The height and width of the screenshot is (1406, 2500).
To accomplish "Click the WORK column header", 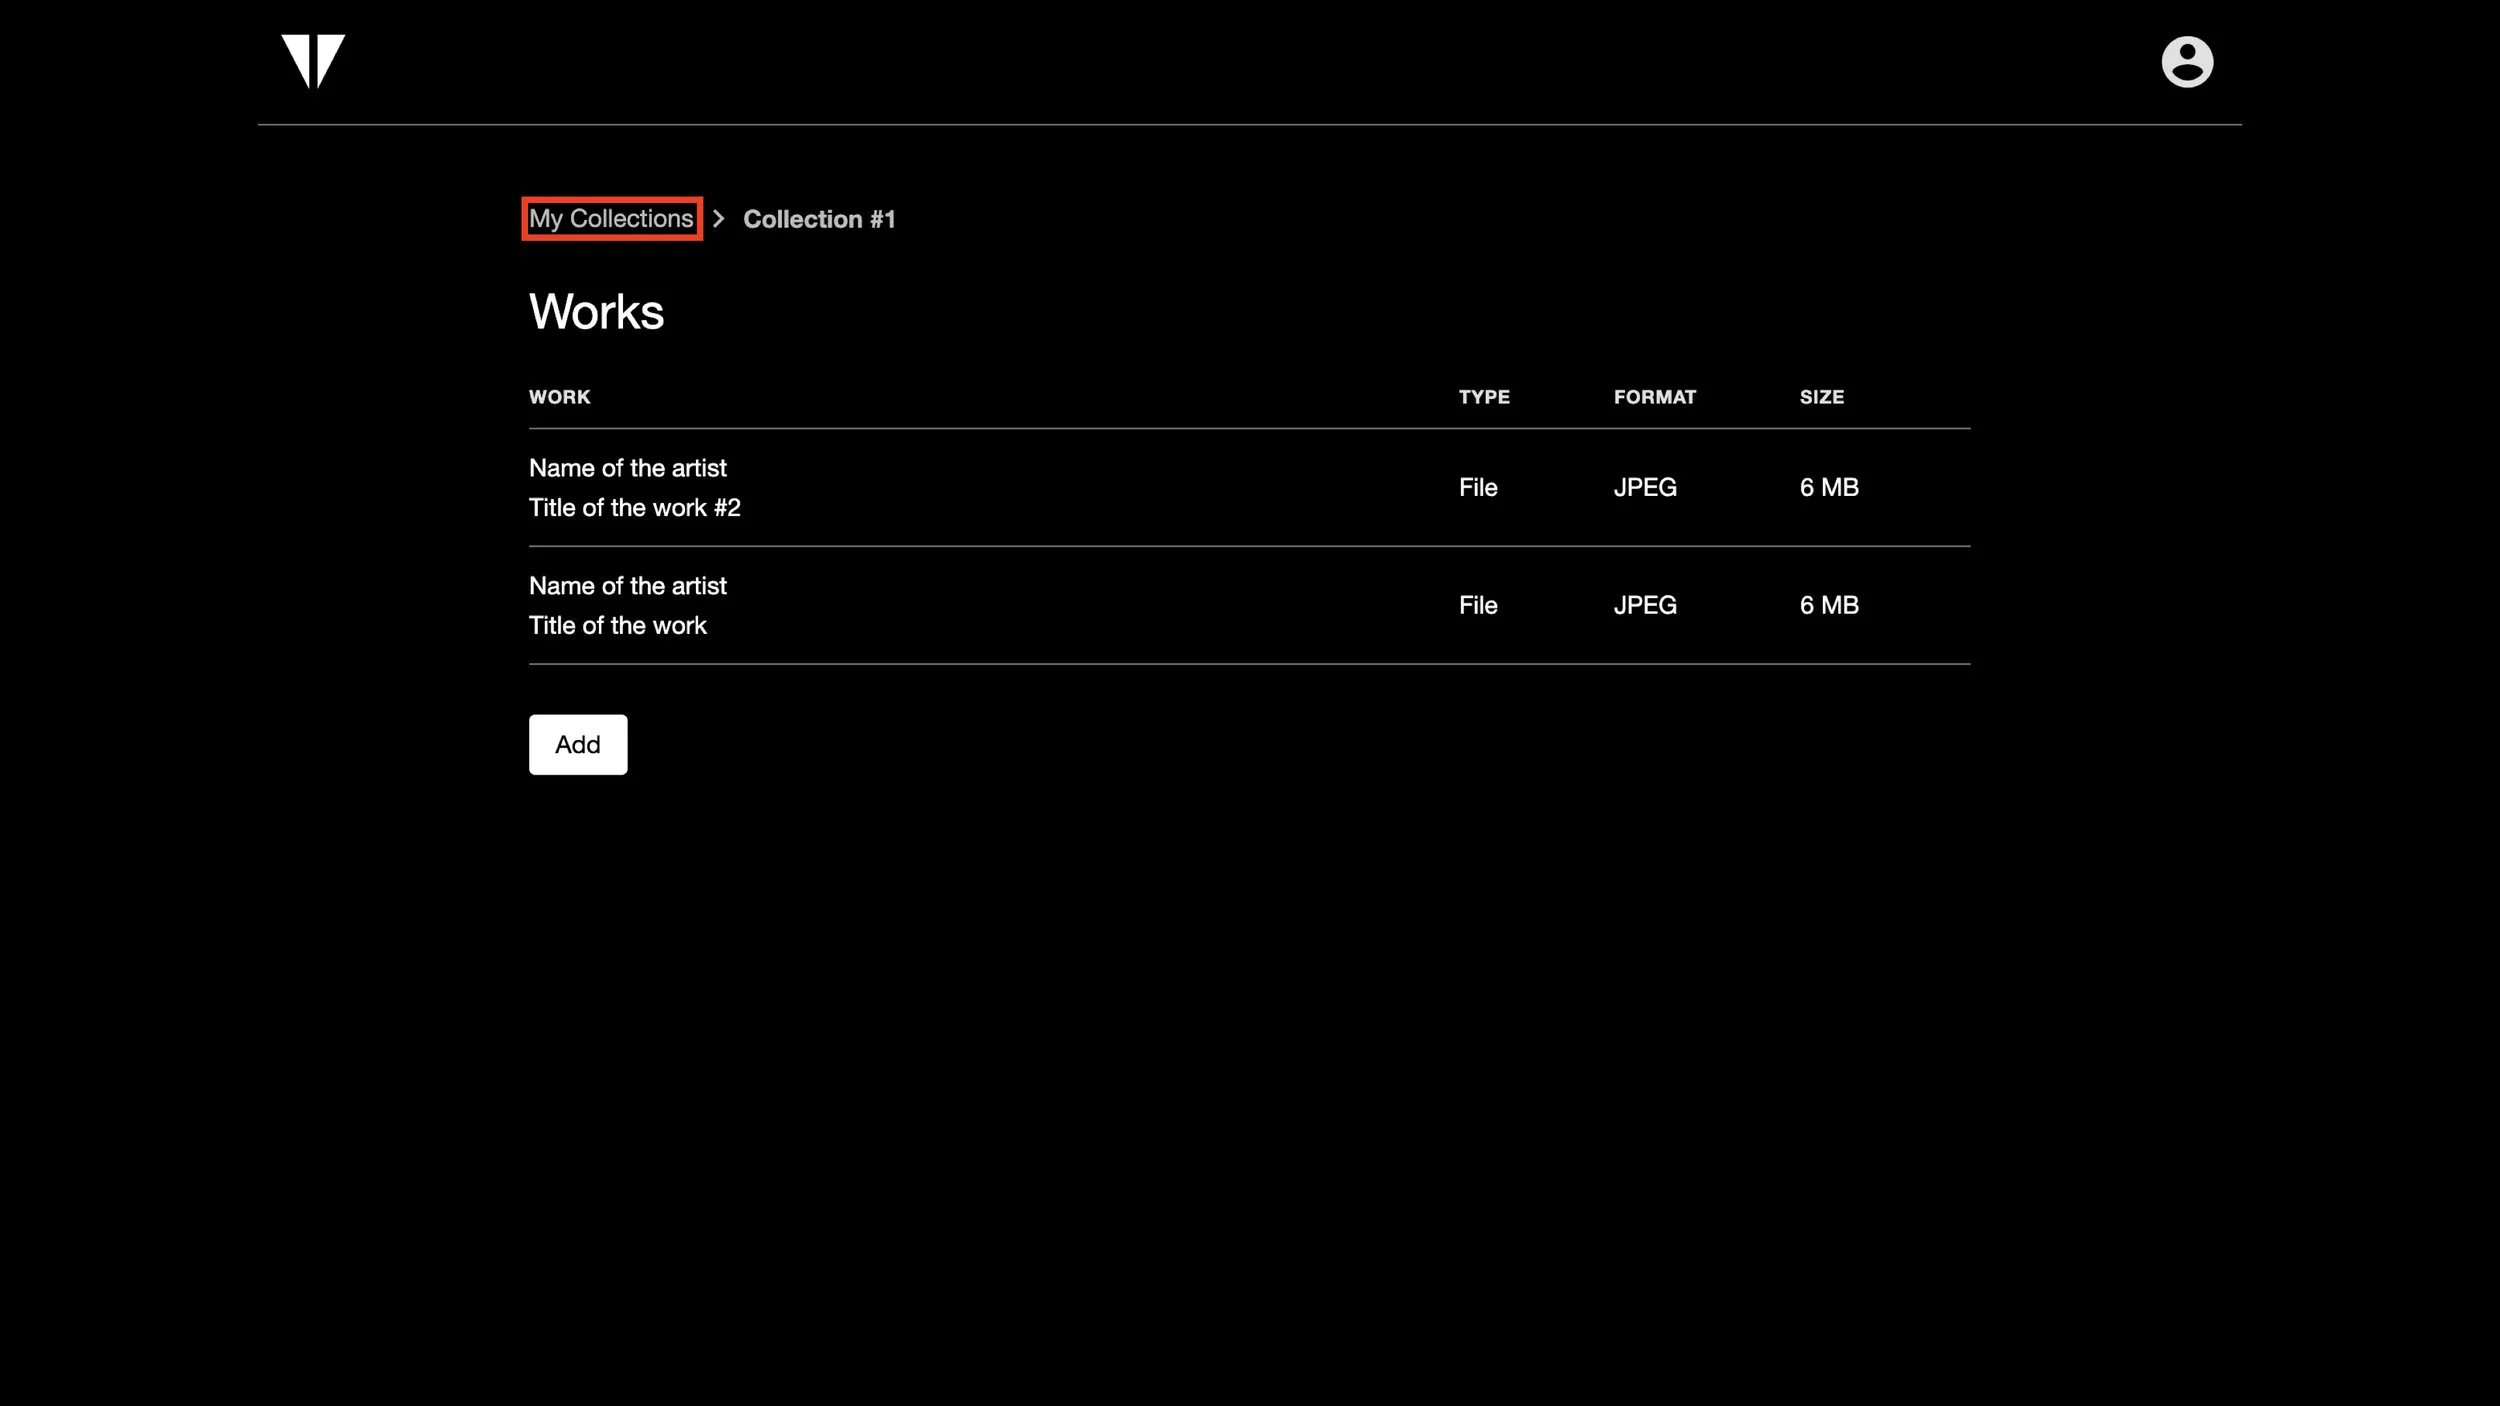I will 559,397.
